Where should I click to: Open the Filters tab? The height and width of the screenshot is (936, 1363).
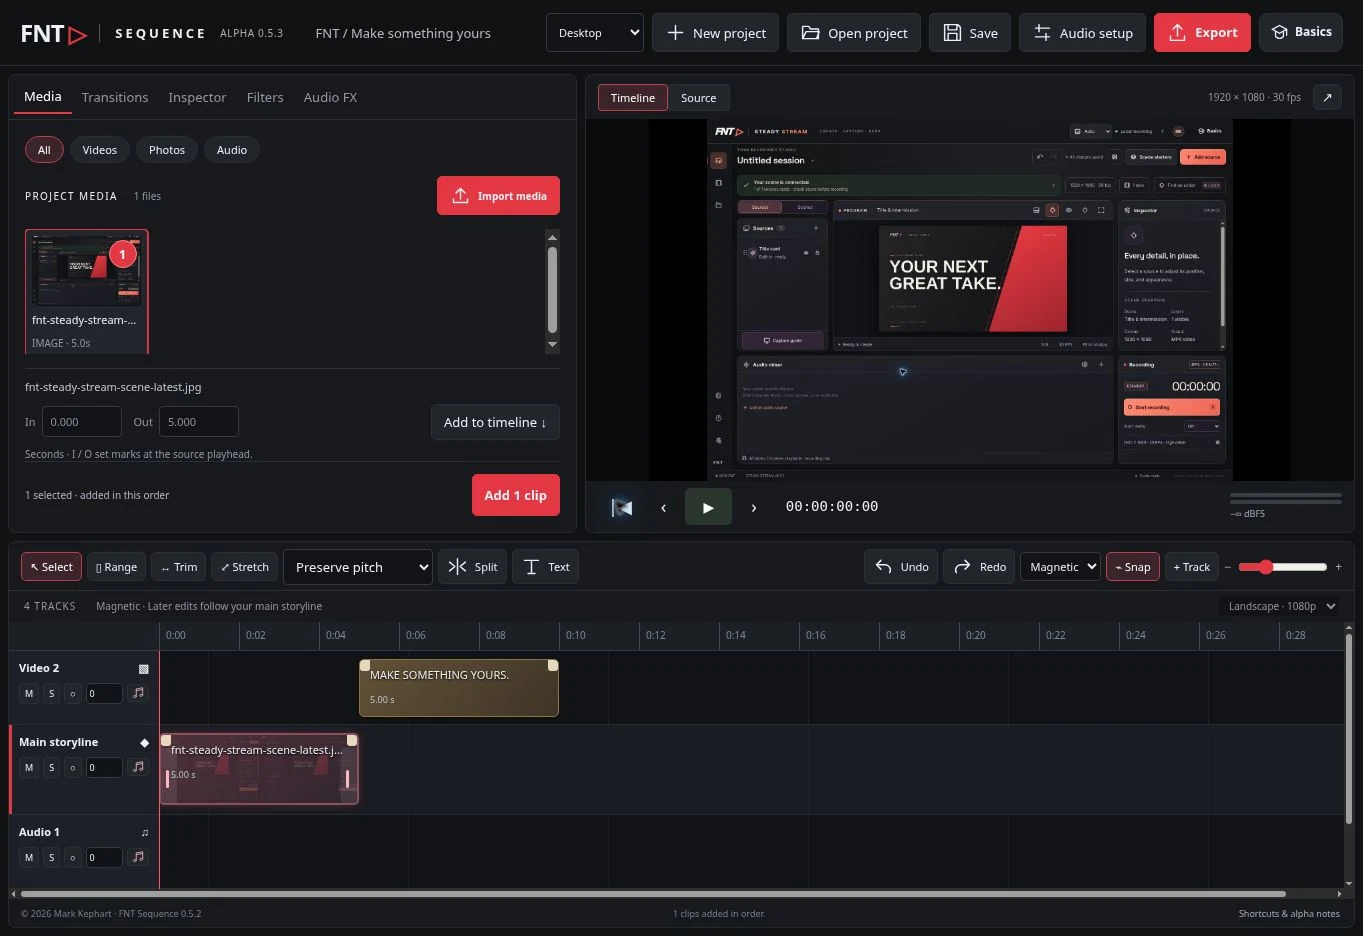click(x=265, y=97)
